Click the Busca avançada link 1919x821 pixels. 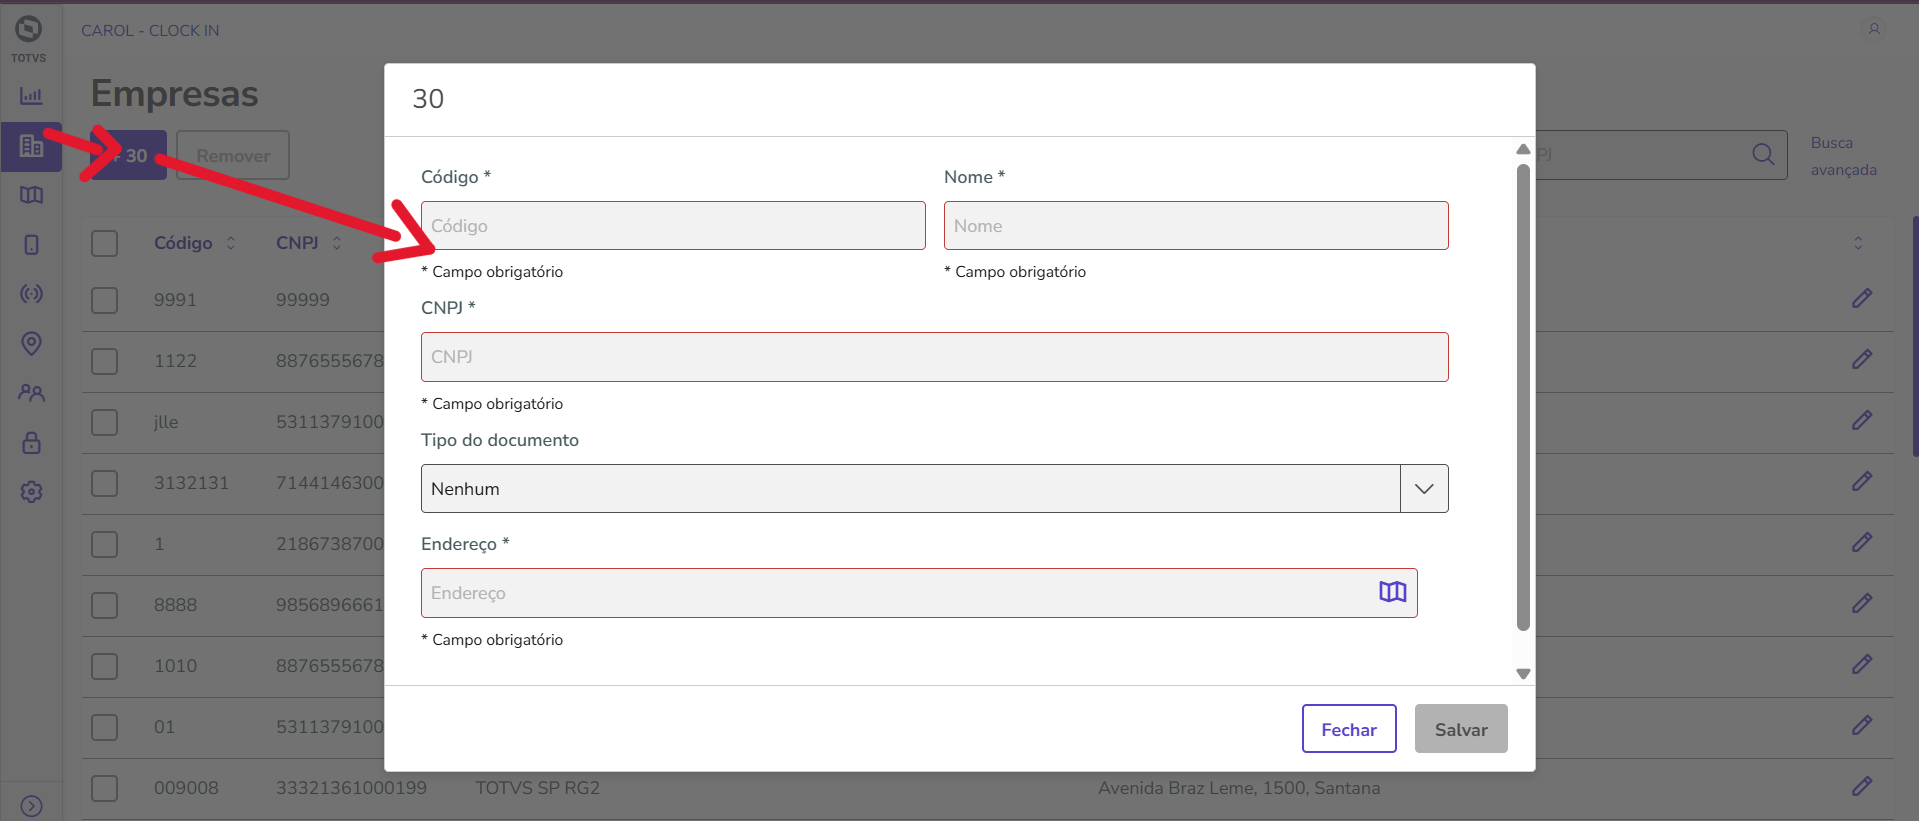pyautogui.click(x=1843, y=156)
